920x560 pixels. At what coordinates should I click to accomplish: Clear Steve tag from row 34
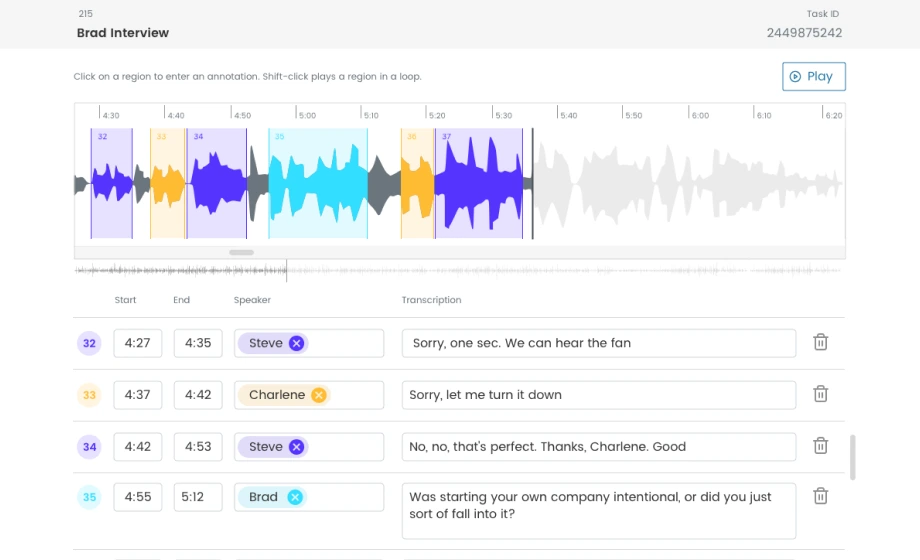296,447
